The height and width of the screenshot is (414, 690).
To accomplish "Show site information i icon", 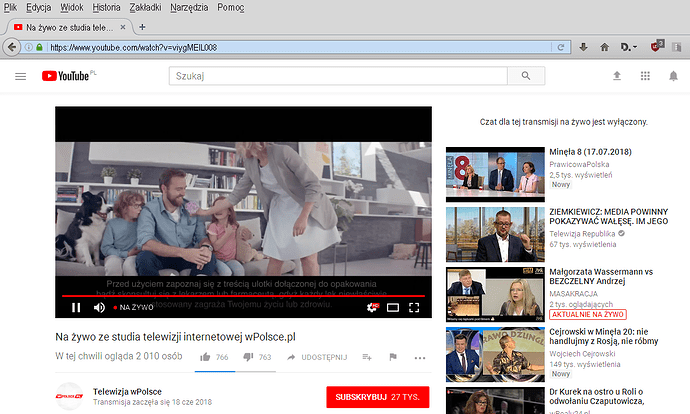I will click(29, 47).
